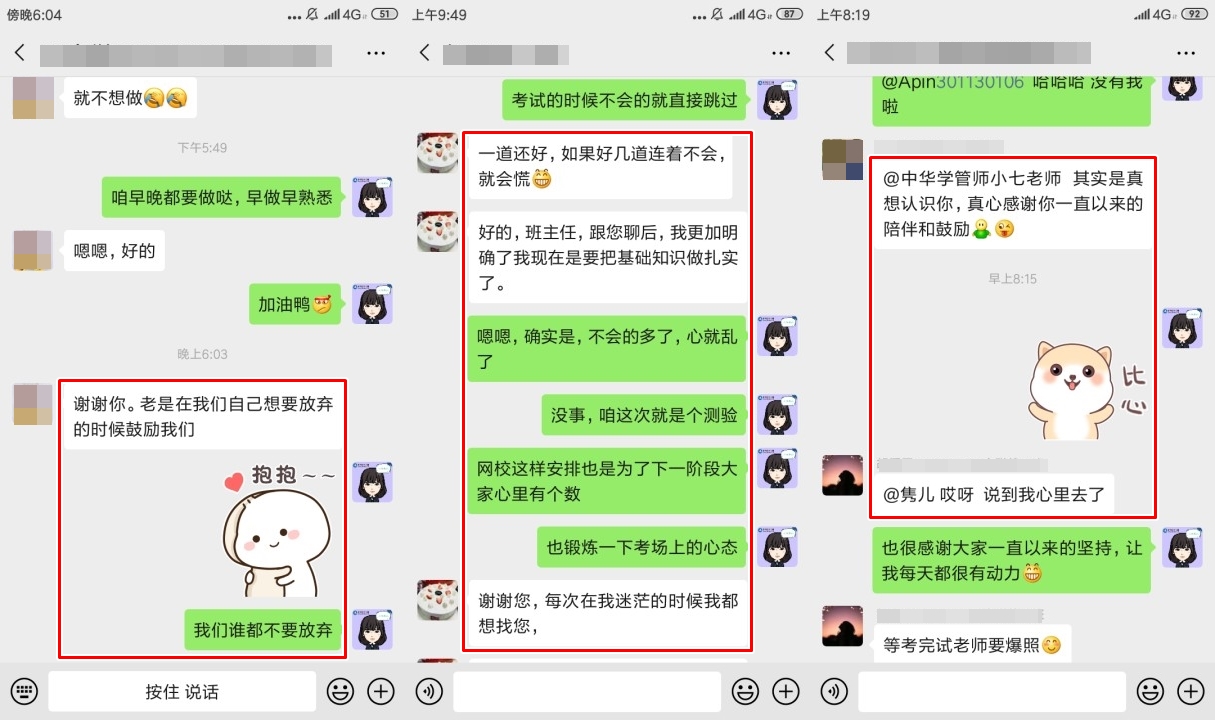Image resolution: width=1215 pixels, height=720 pixels.
Task: Open the chat details menu via middle chat's dots
Action: click(x=780, y=52)
